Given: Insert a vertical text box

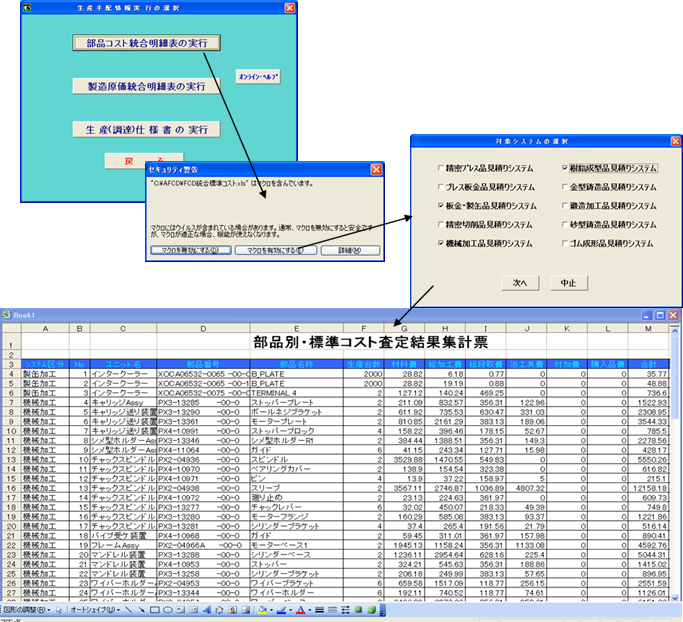Looking at the screenshot, I should coord(193,610).
